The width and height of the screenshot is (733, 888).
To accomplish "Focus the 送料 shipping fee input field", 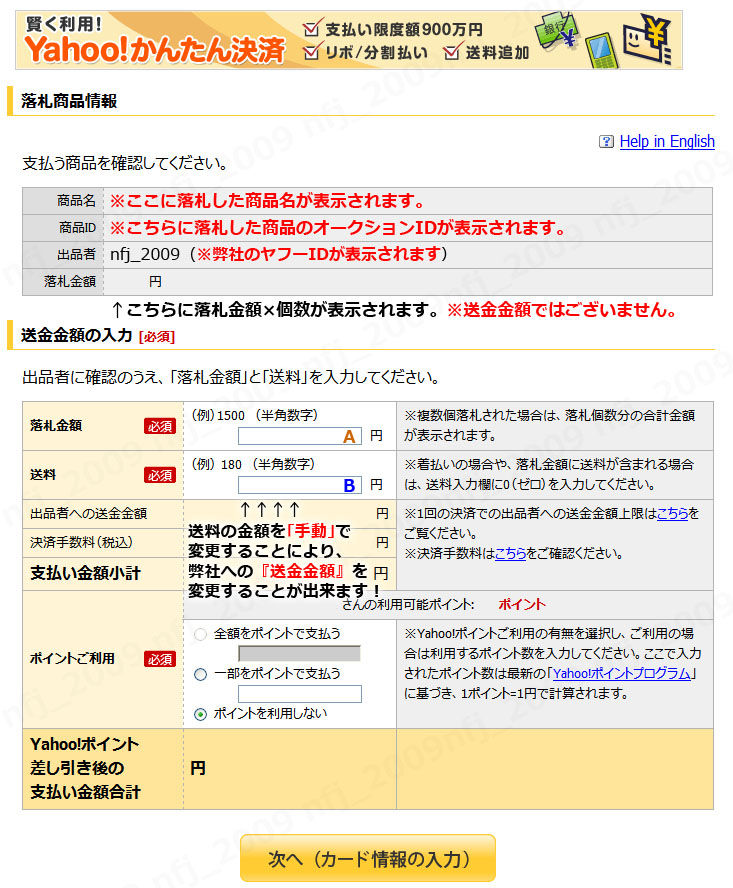I will coord(300,485).
